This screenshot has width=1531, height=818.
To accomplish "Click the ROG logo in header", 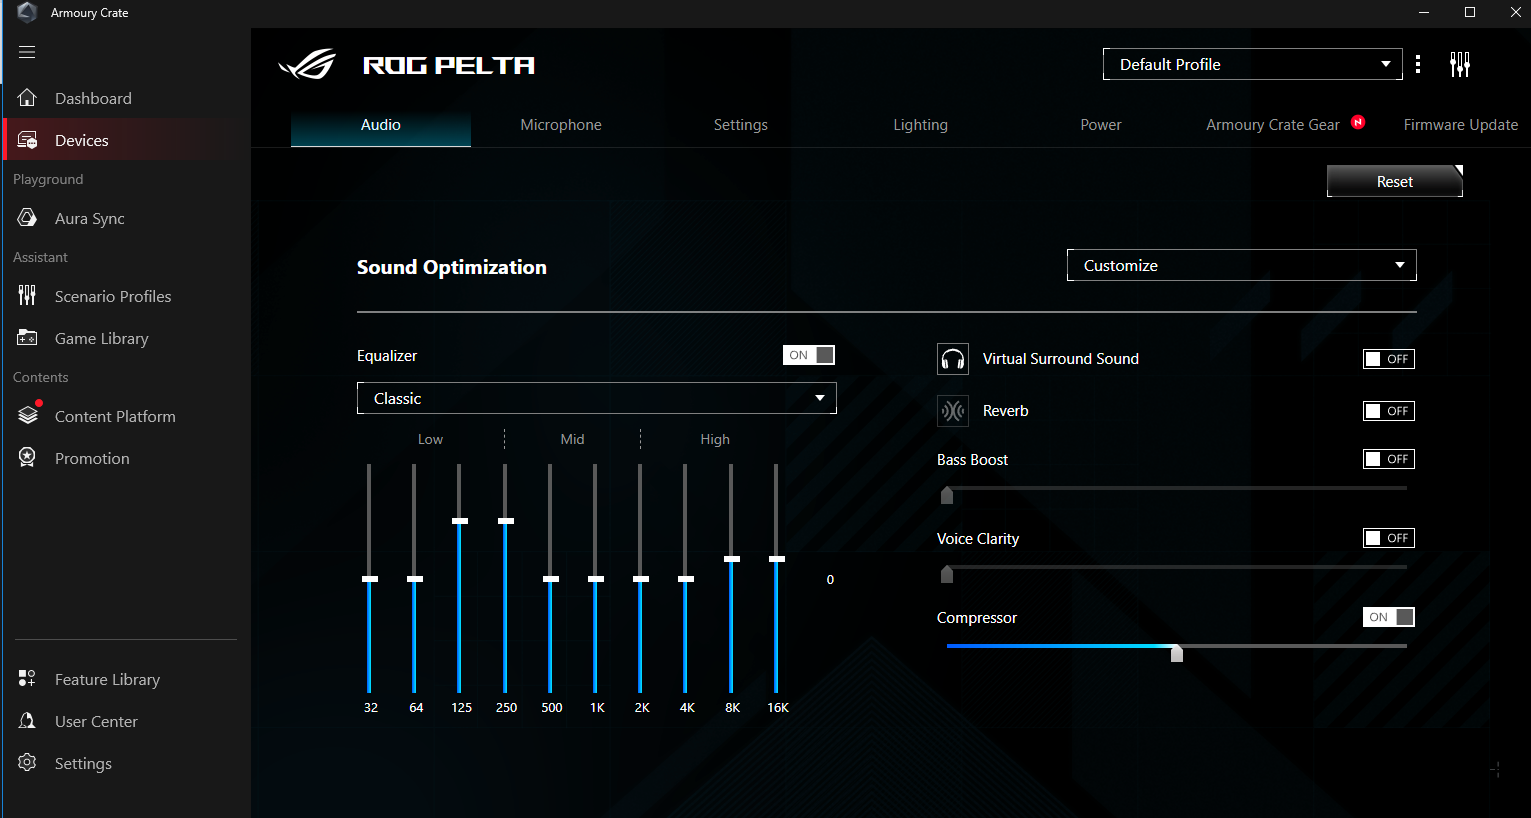I will point(307,65).
